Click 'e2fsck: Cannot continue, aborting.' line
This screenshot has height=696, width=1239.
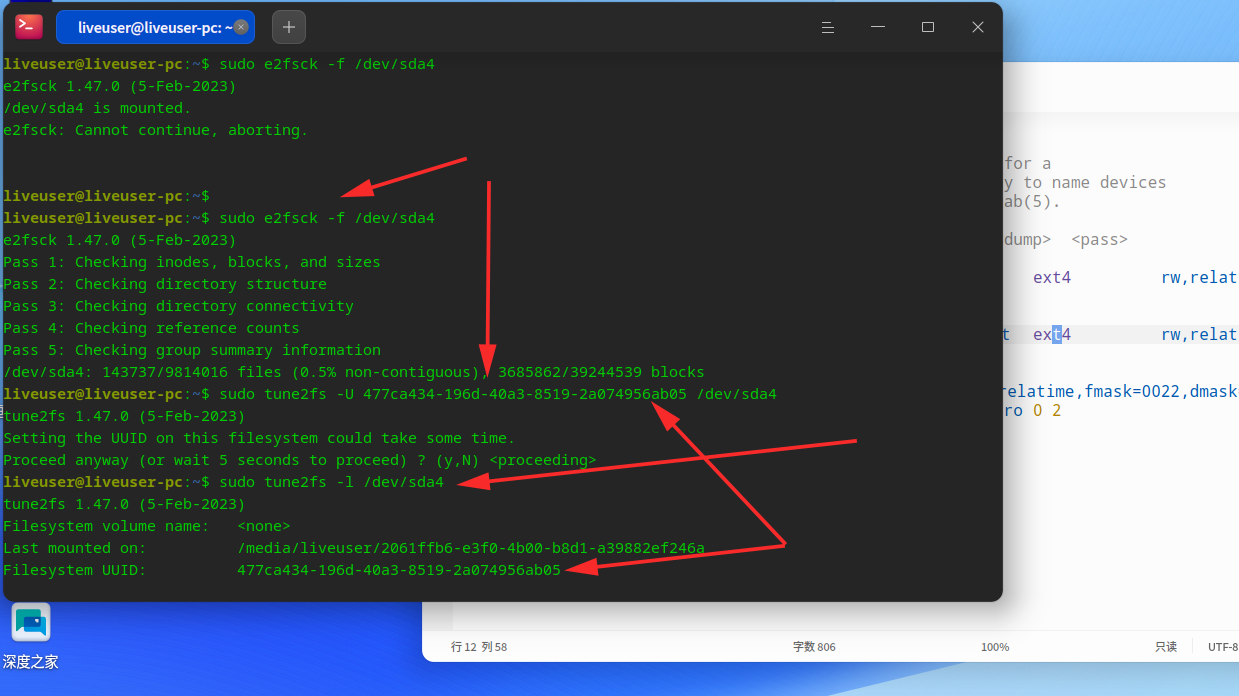pos(156,130)
